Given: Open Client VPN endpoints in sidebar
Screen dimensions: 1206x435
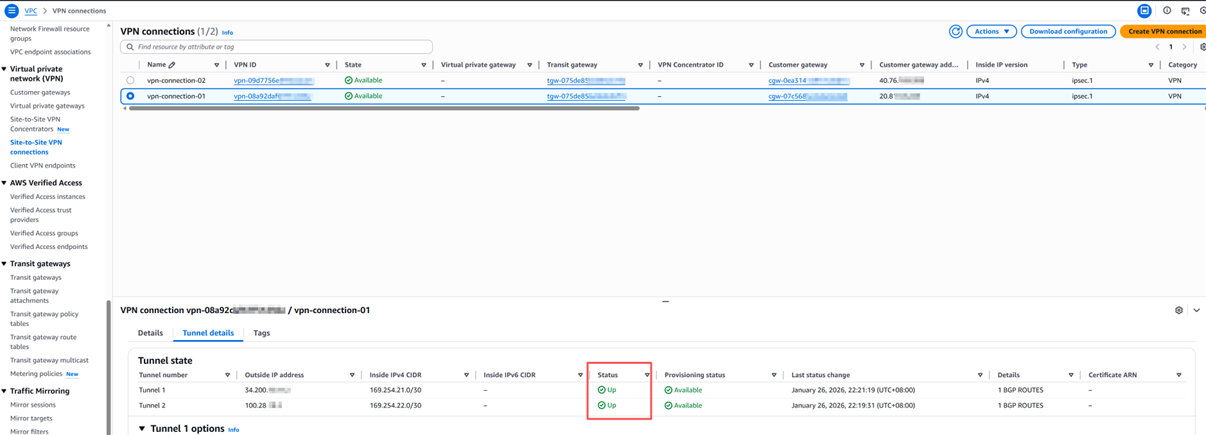Looking at the screenshot, I should (43, 166).
